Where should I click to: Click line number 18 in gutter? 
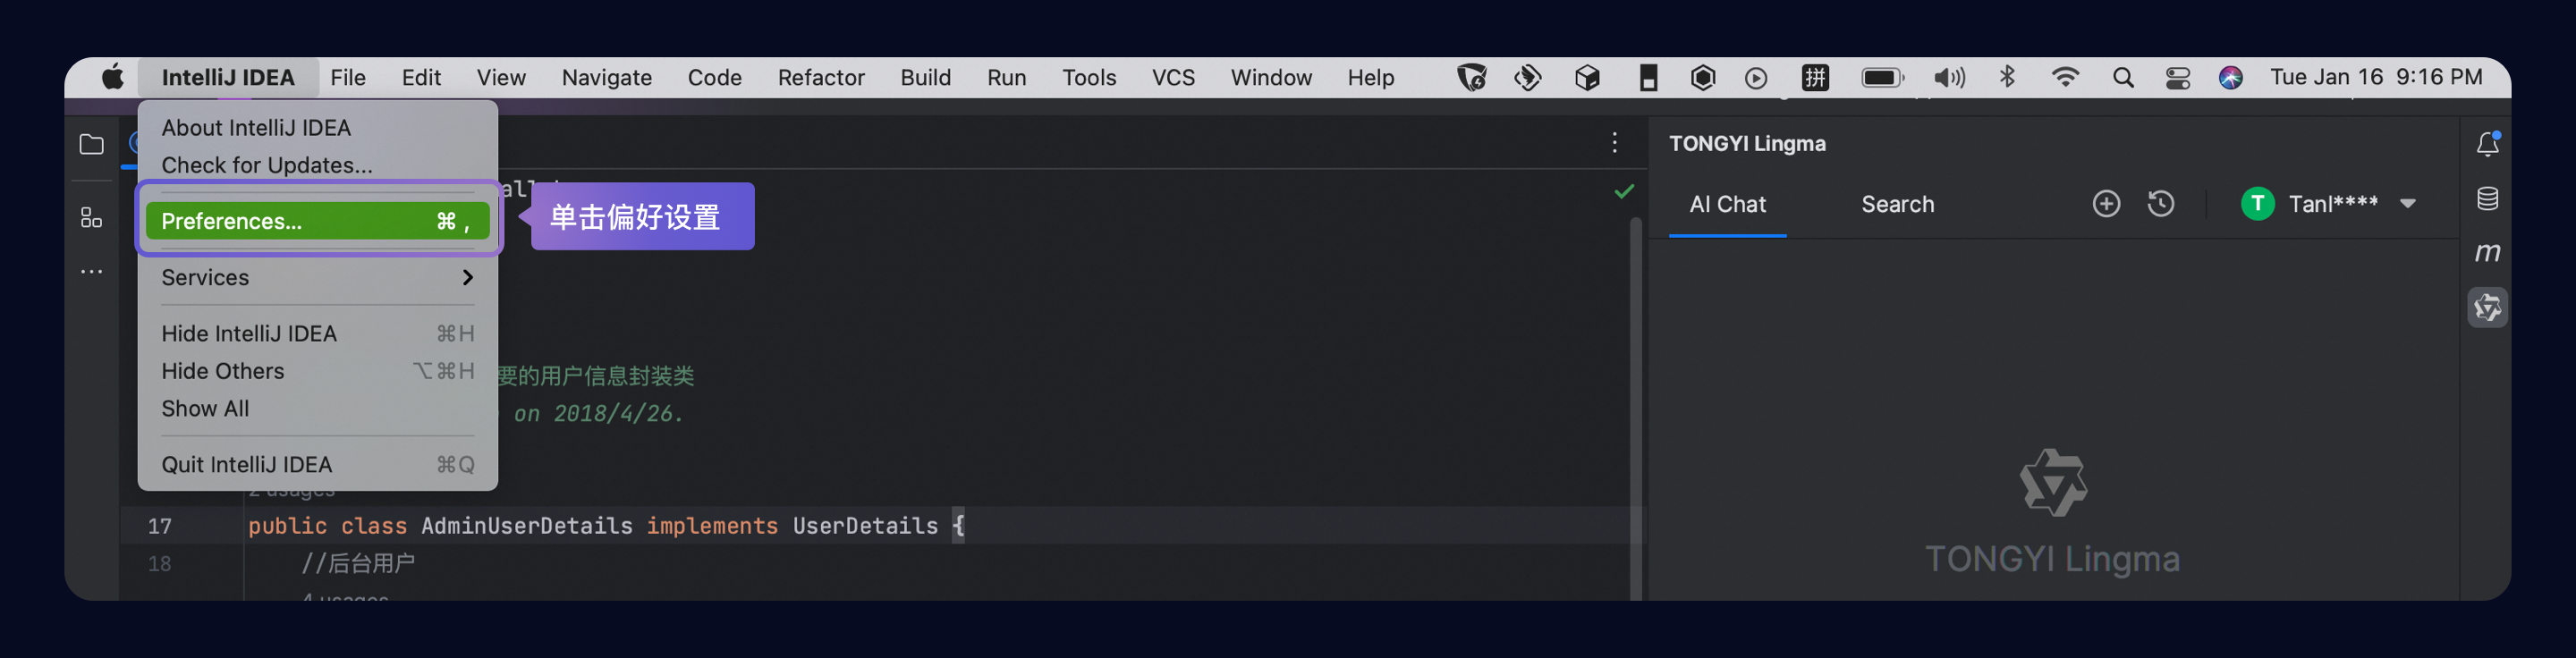(x=160, y=564)
